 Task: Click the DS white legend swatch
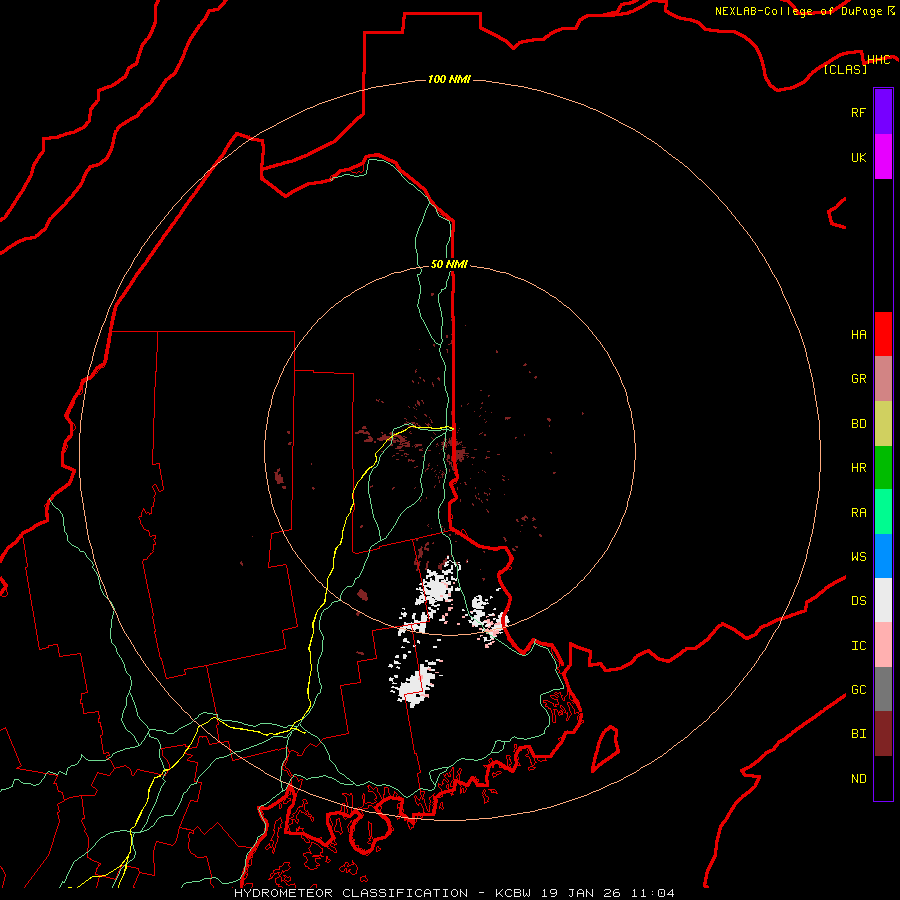click(883, 600)
